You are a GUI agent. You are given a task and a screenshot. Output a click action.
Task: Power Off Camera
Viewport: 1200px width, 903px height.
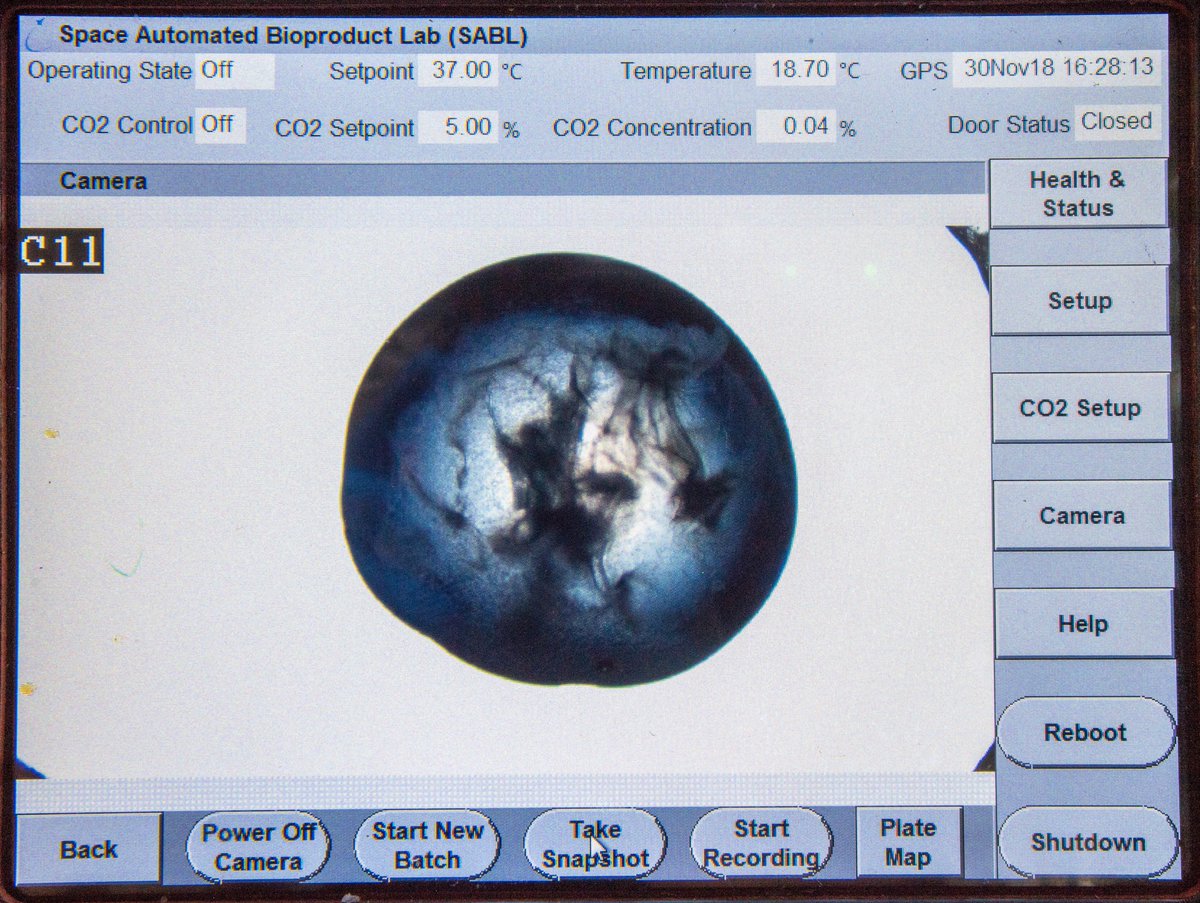pos(258,846)
